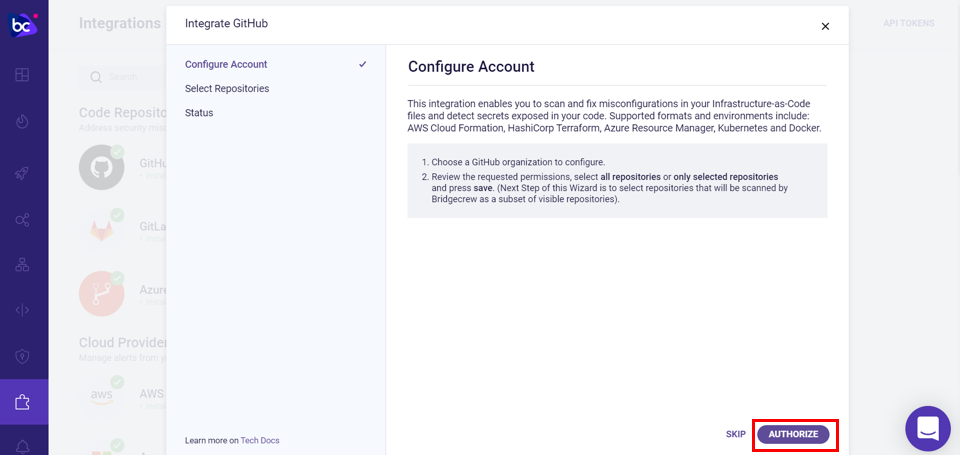960x455 pixels.
Task: Open the bell notifications icon in sidebar
Action: 22,447
